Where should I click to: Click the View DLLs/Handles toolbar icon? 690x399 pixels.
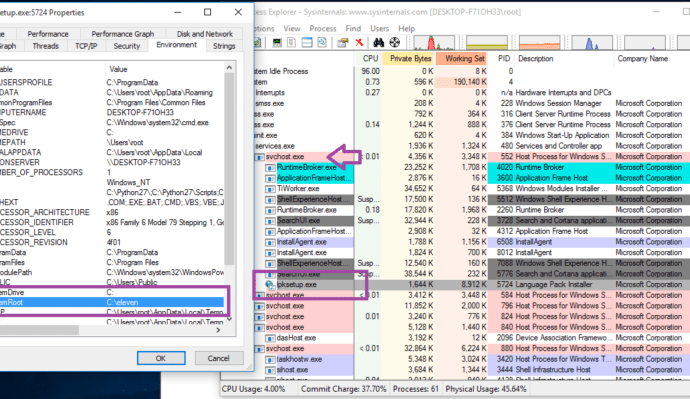tap(322, 42)
